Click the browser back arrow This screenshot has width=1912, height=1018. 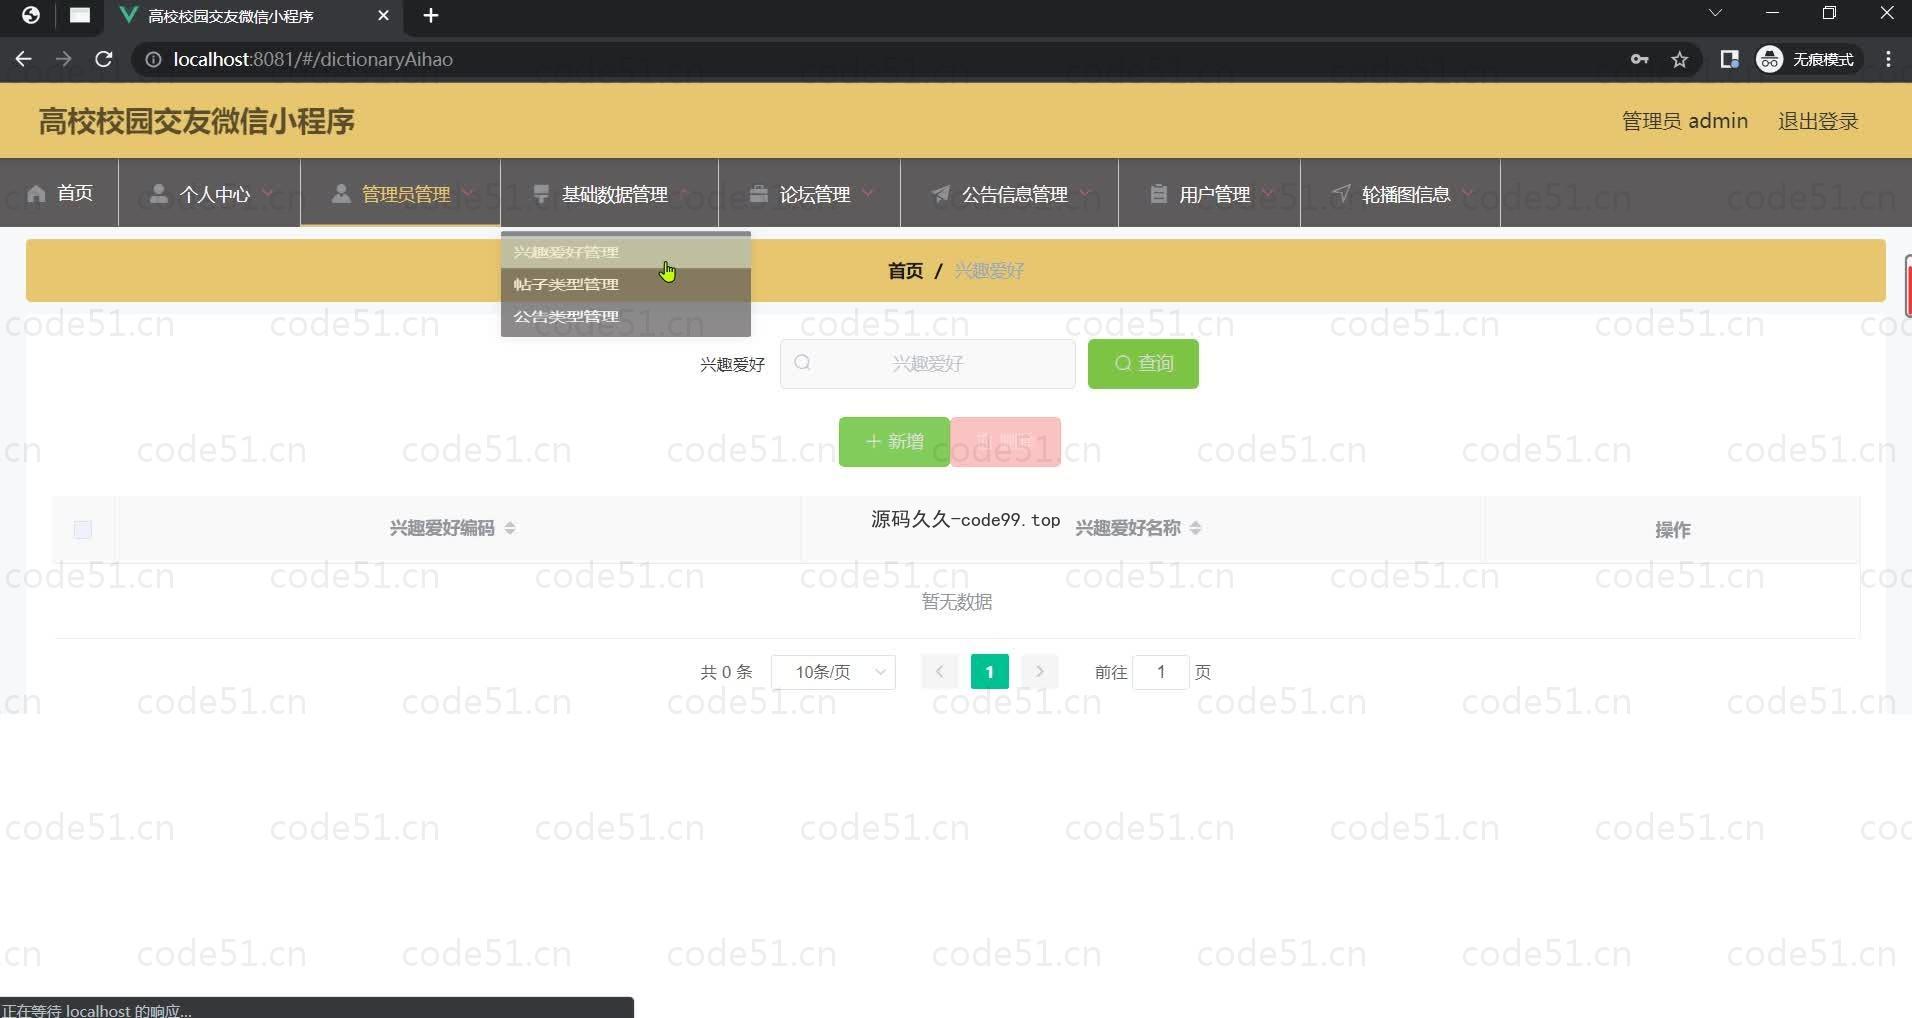(24, 59)
